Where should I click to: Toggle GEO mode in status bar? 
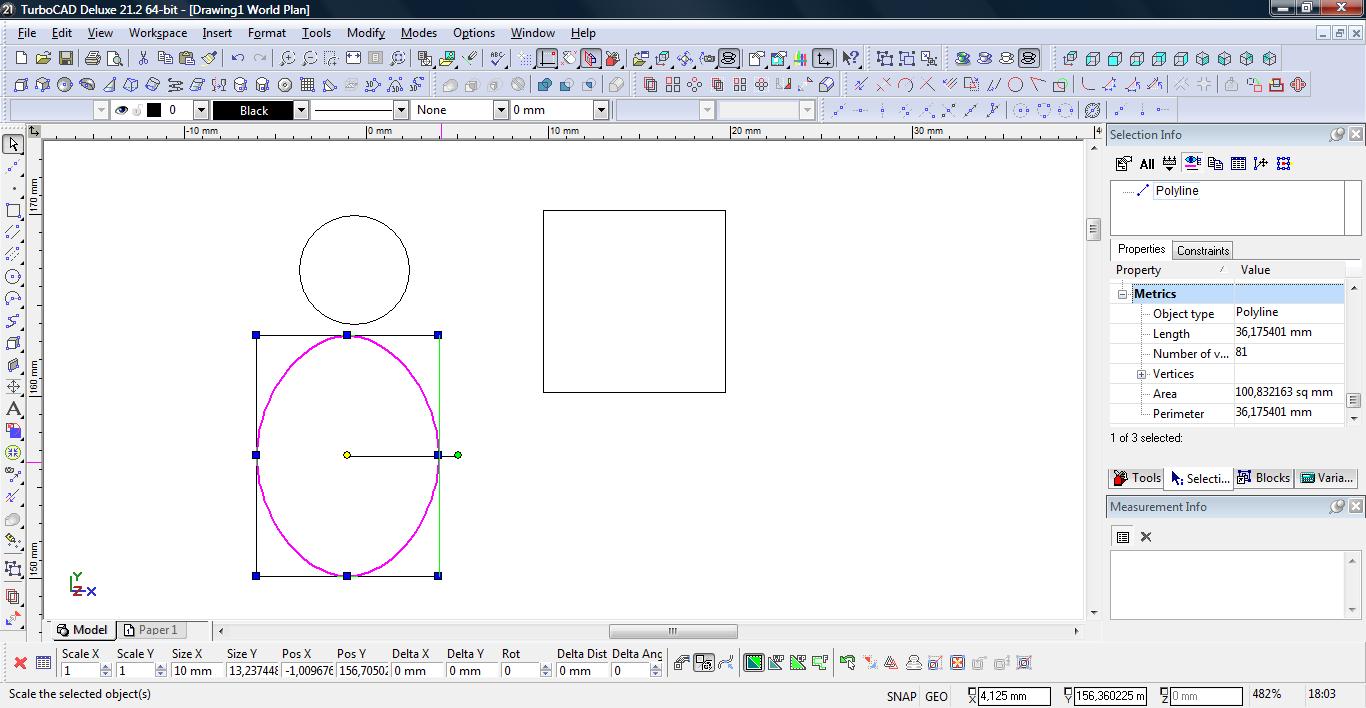(x=936, y=696)
